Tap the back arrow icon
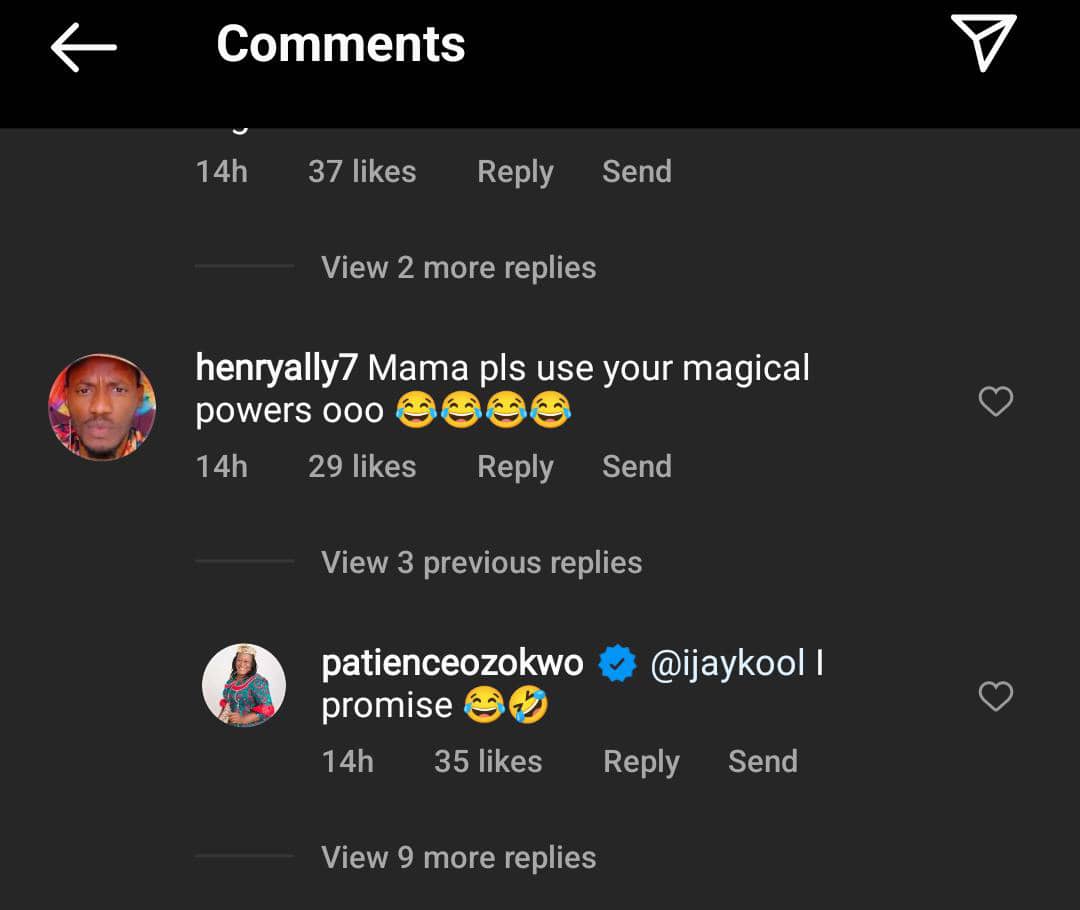1080x910 pixels. [84, 47]
